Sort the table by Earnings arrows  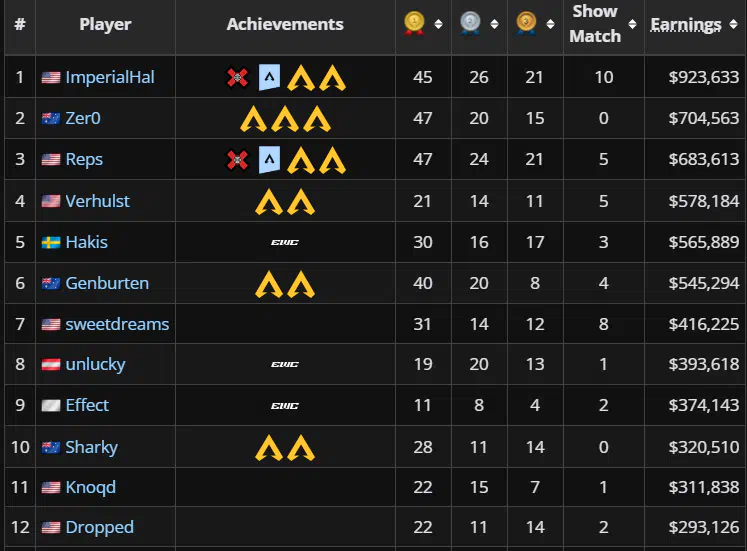click(x=733, y=24)
